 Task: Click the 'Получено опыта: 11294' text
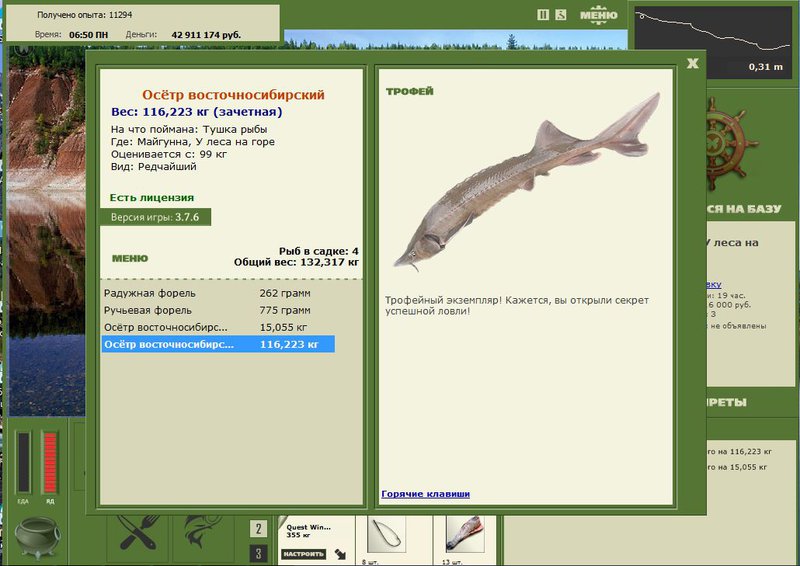click(84, 15)
